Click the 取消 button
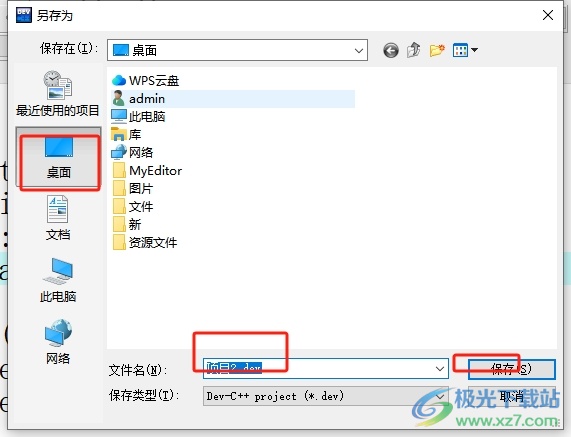Image resolution: width=571 pixels, height=437 pixels. (x=512, y=396)
